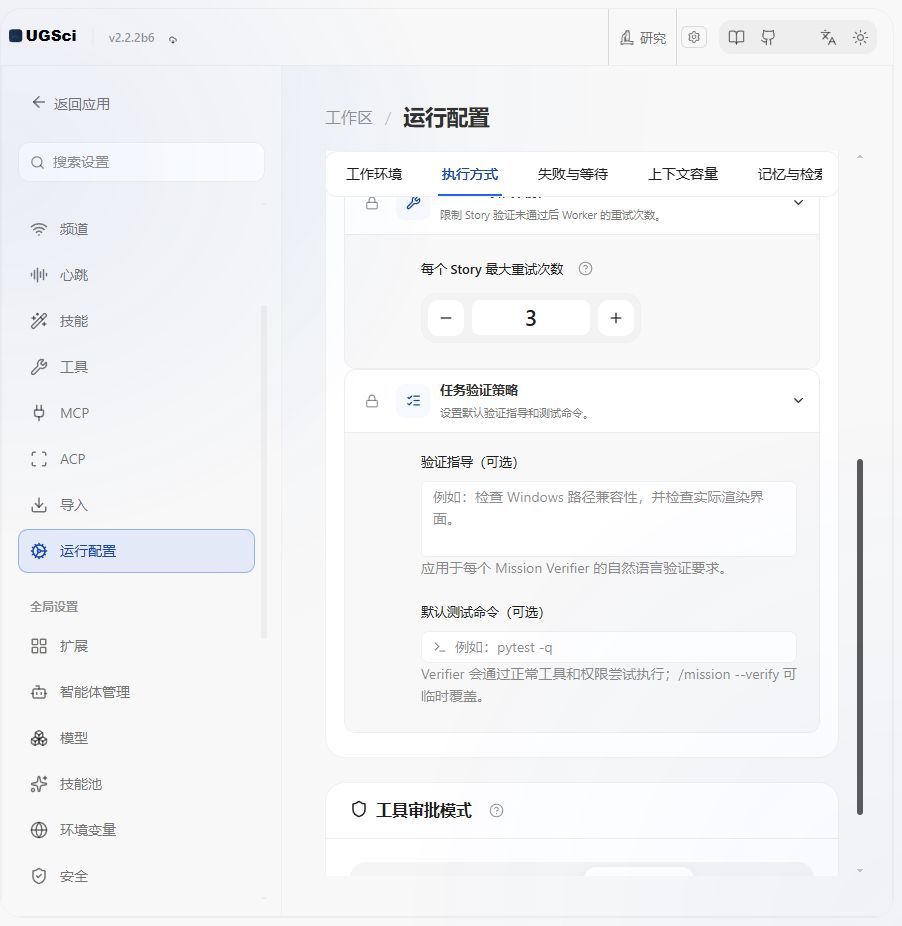Switch to the 工作环境 tab

click(374, 174)
